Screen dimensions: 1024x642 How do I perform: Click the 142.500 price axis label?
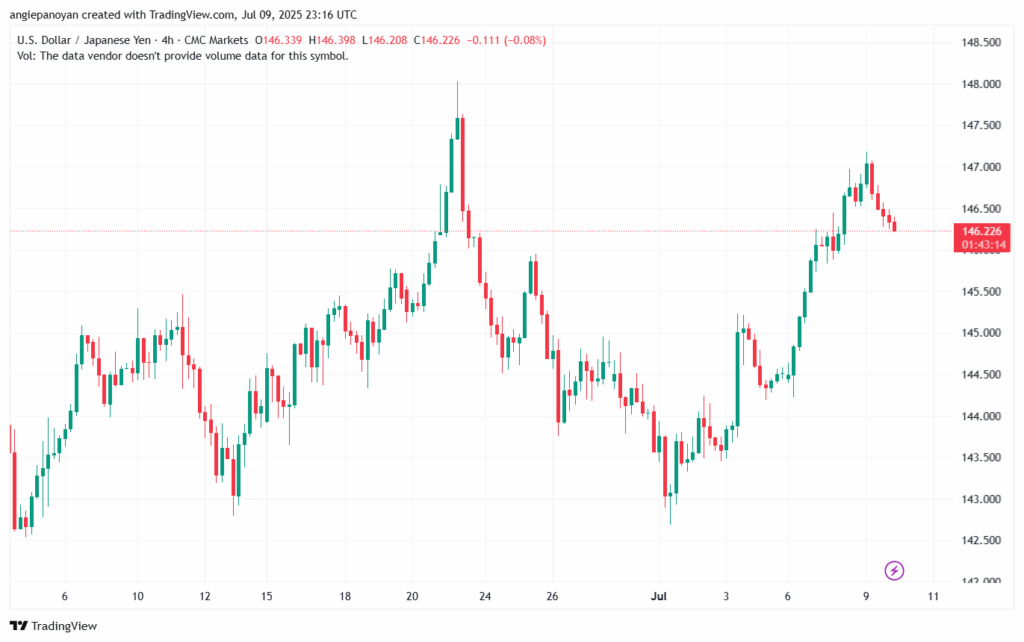tap(981, 541)
